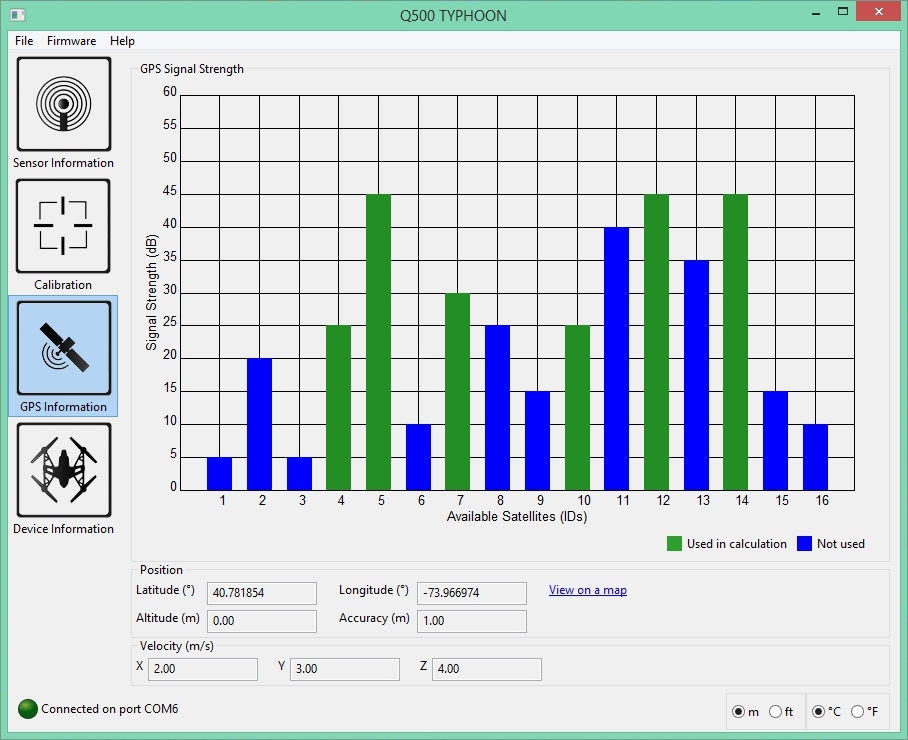Click the green bar for satellite 4
The image size is (908, 740).
[x=339, y=408]
